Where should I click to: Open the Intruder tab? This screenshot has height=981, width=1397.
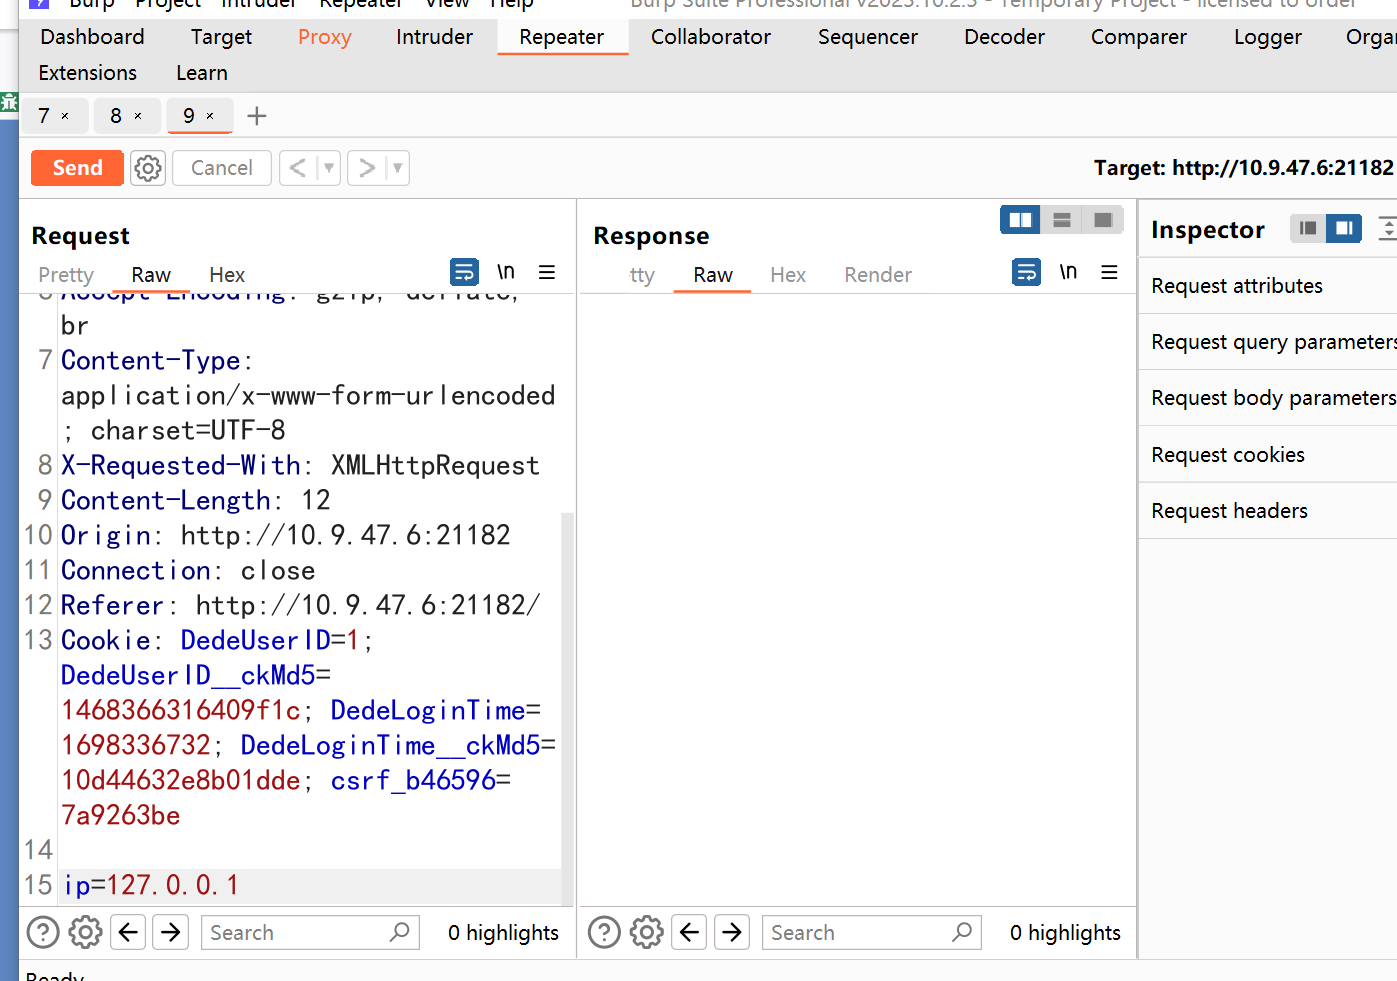(x=434, y=37)
